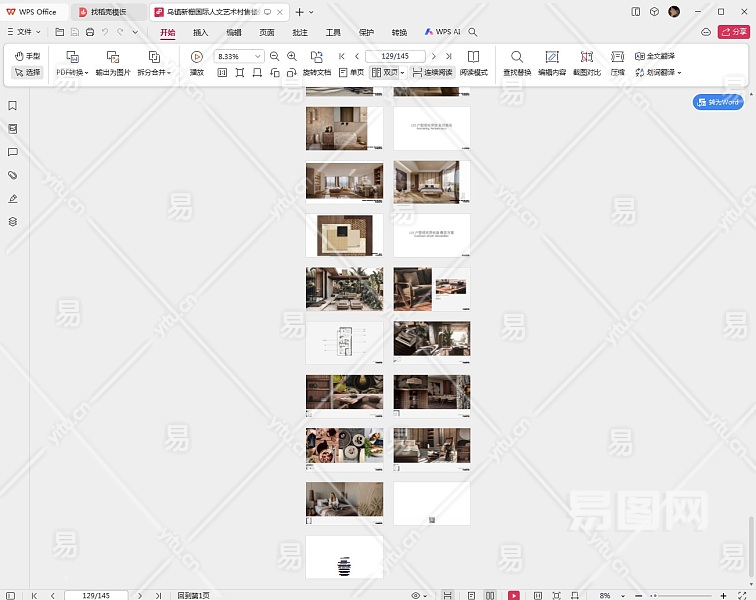Open the 插入 insert tab

click(201, 32)
